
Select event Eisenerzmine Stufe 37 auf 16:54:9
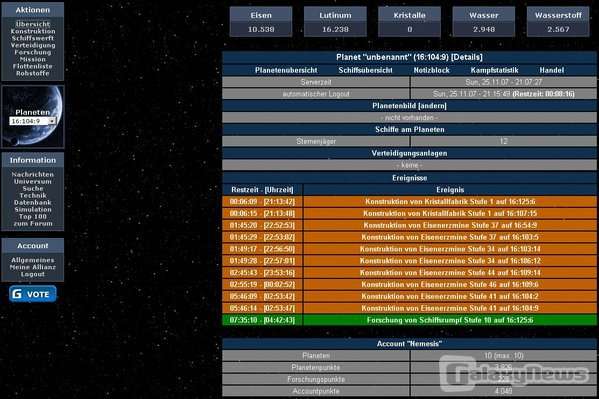[x=450, y=225]
